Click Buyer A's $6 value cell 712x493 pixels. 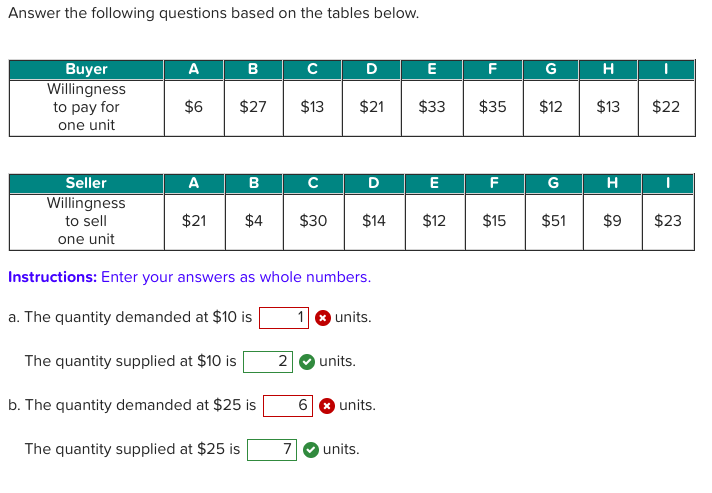[x=194, y=108]
